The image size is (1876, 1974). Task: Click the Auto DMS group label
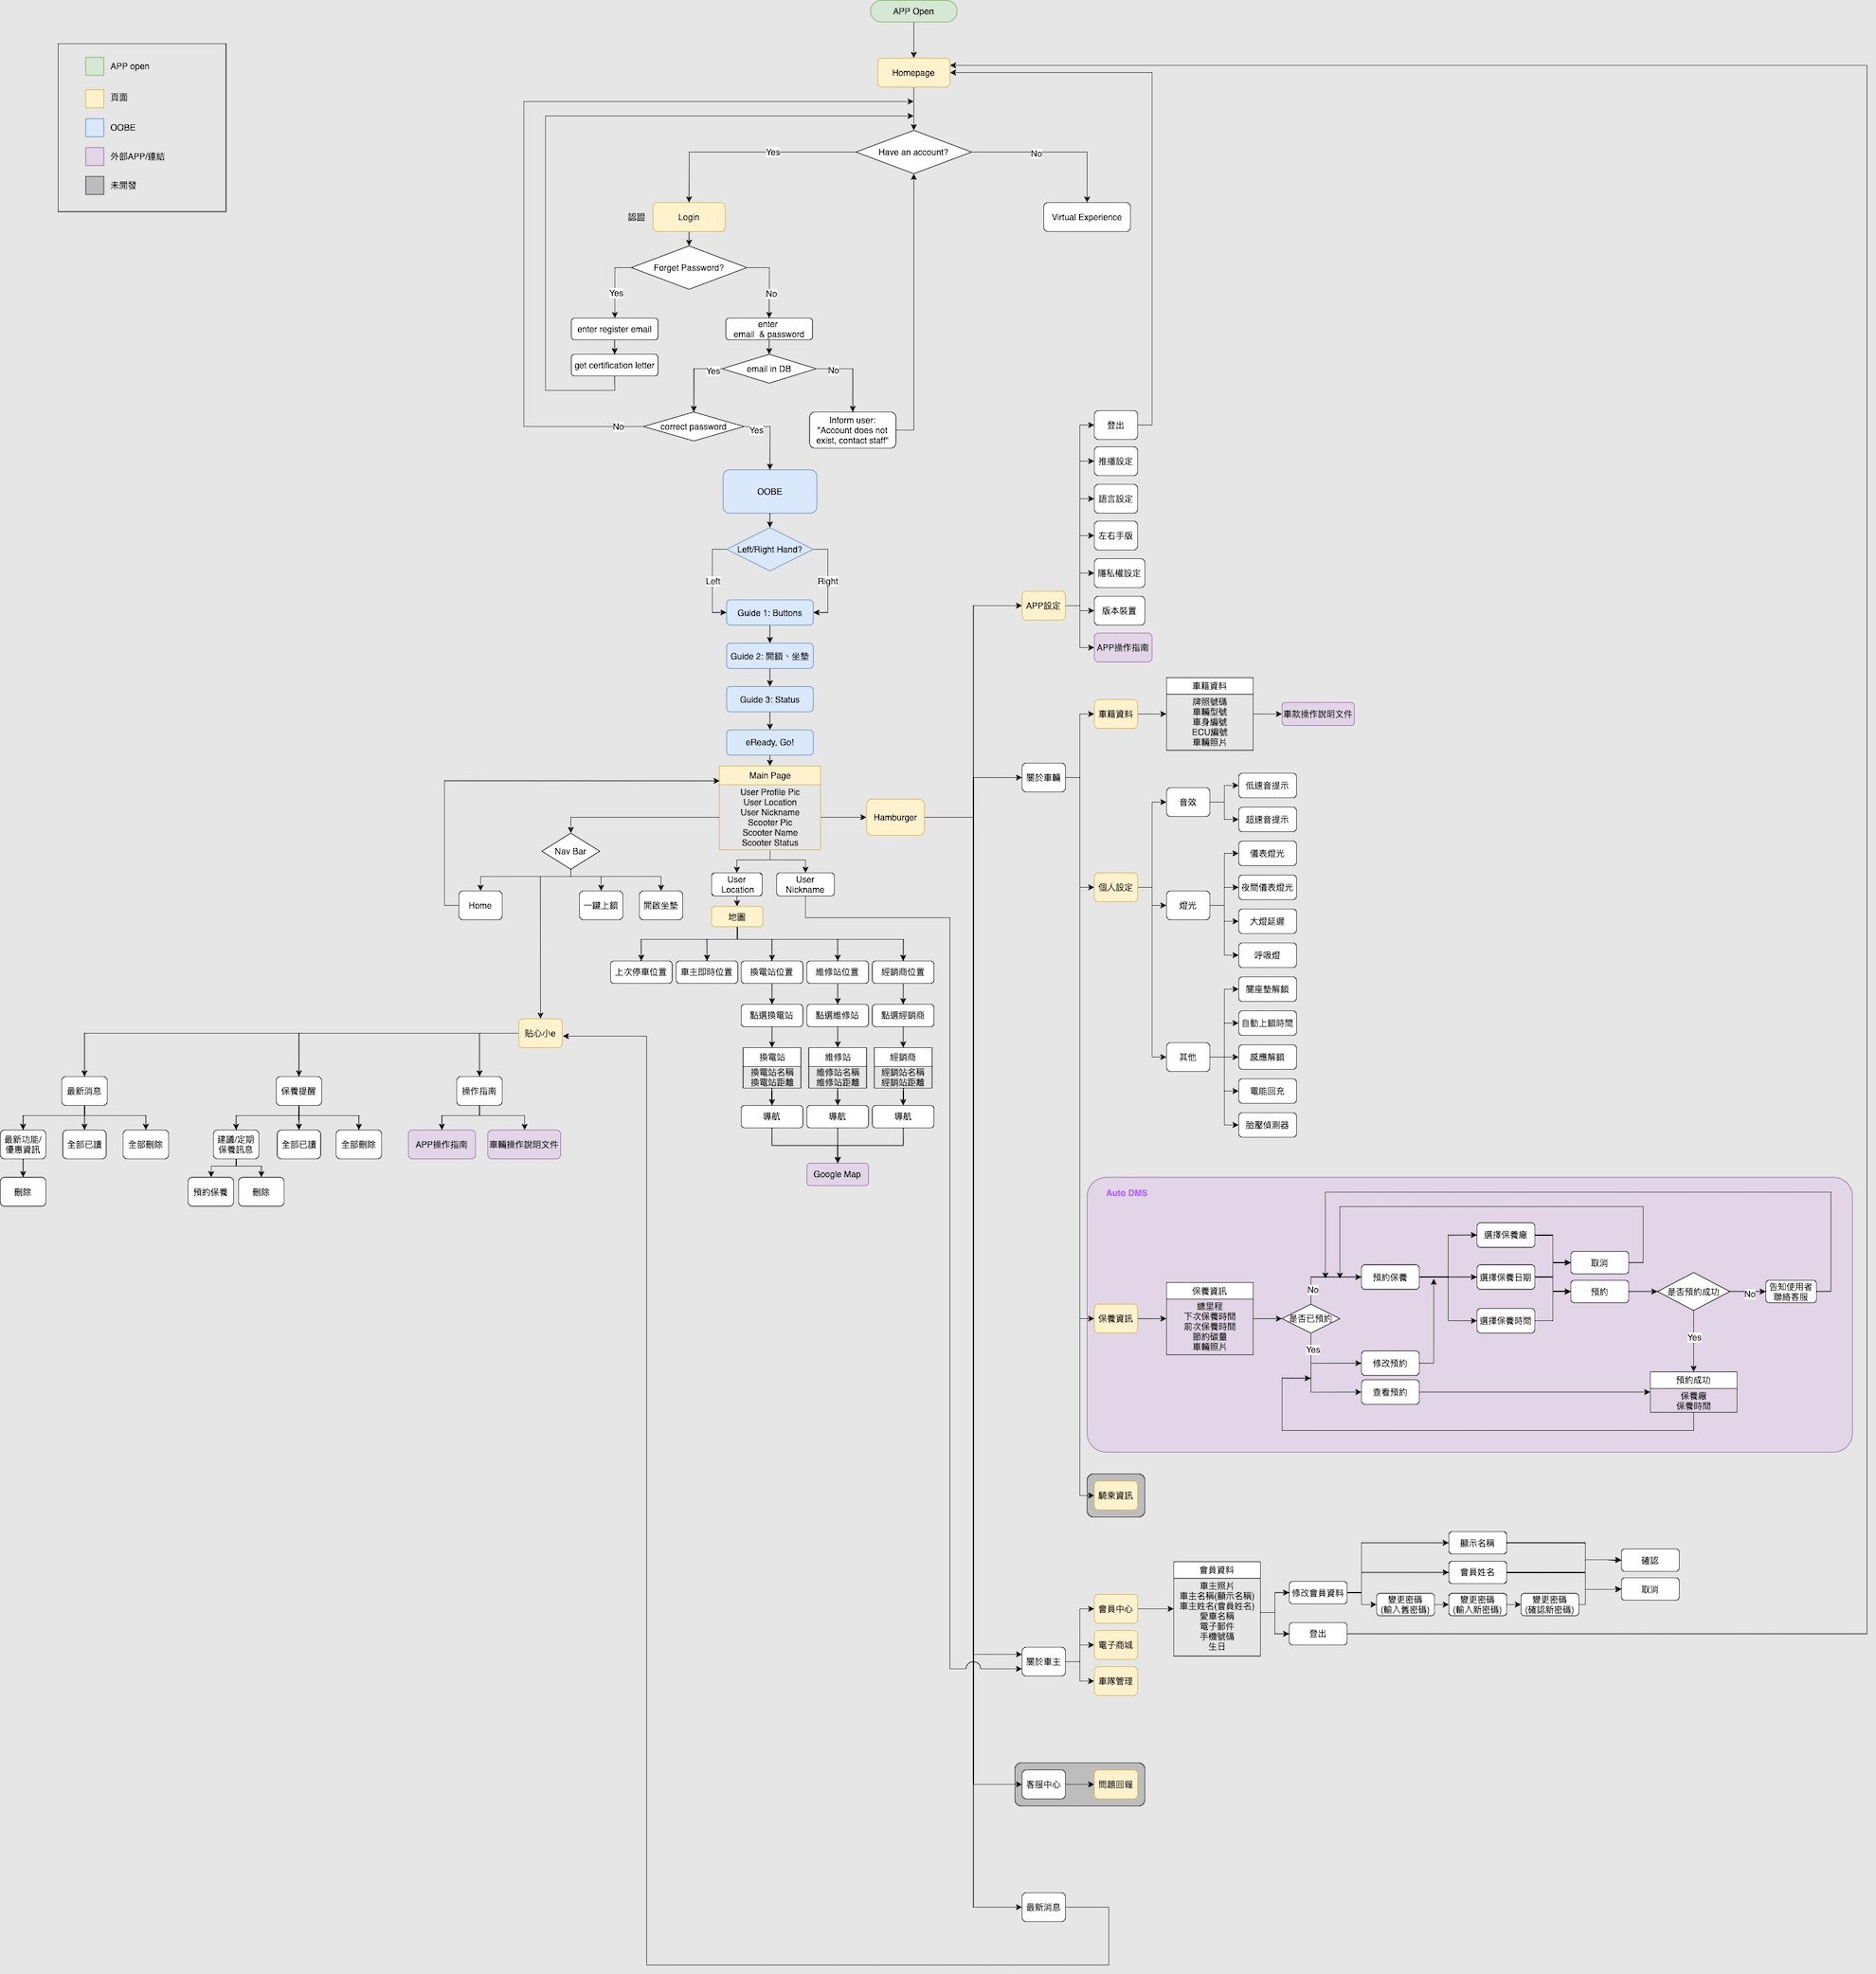pos(1126,1194)
